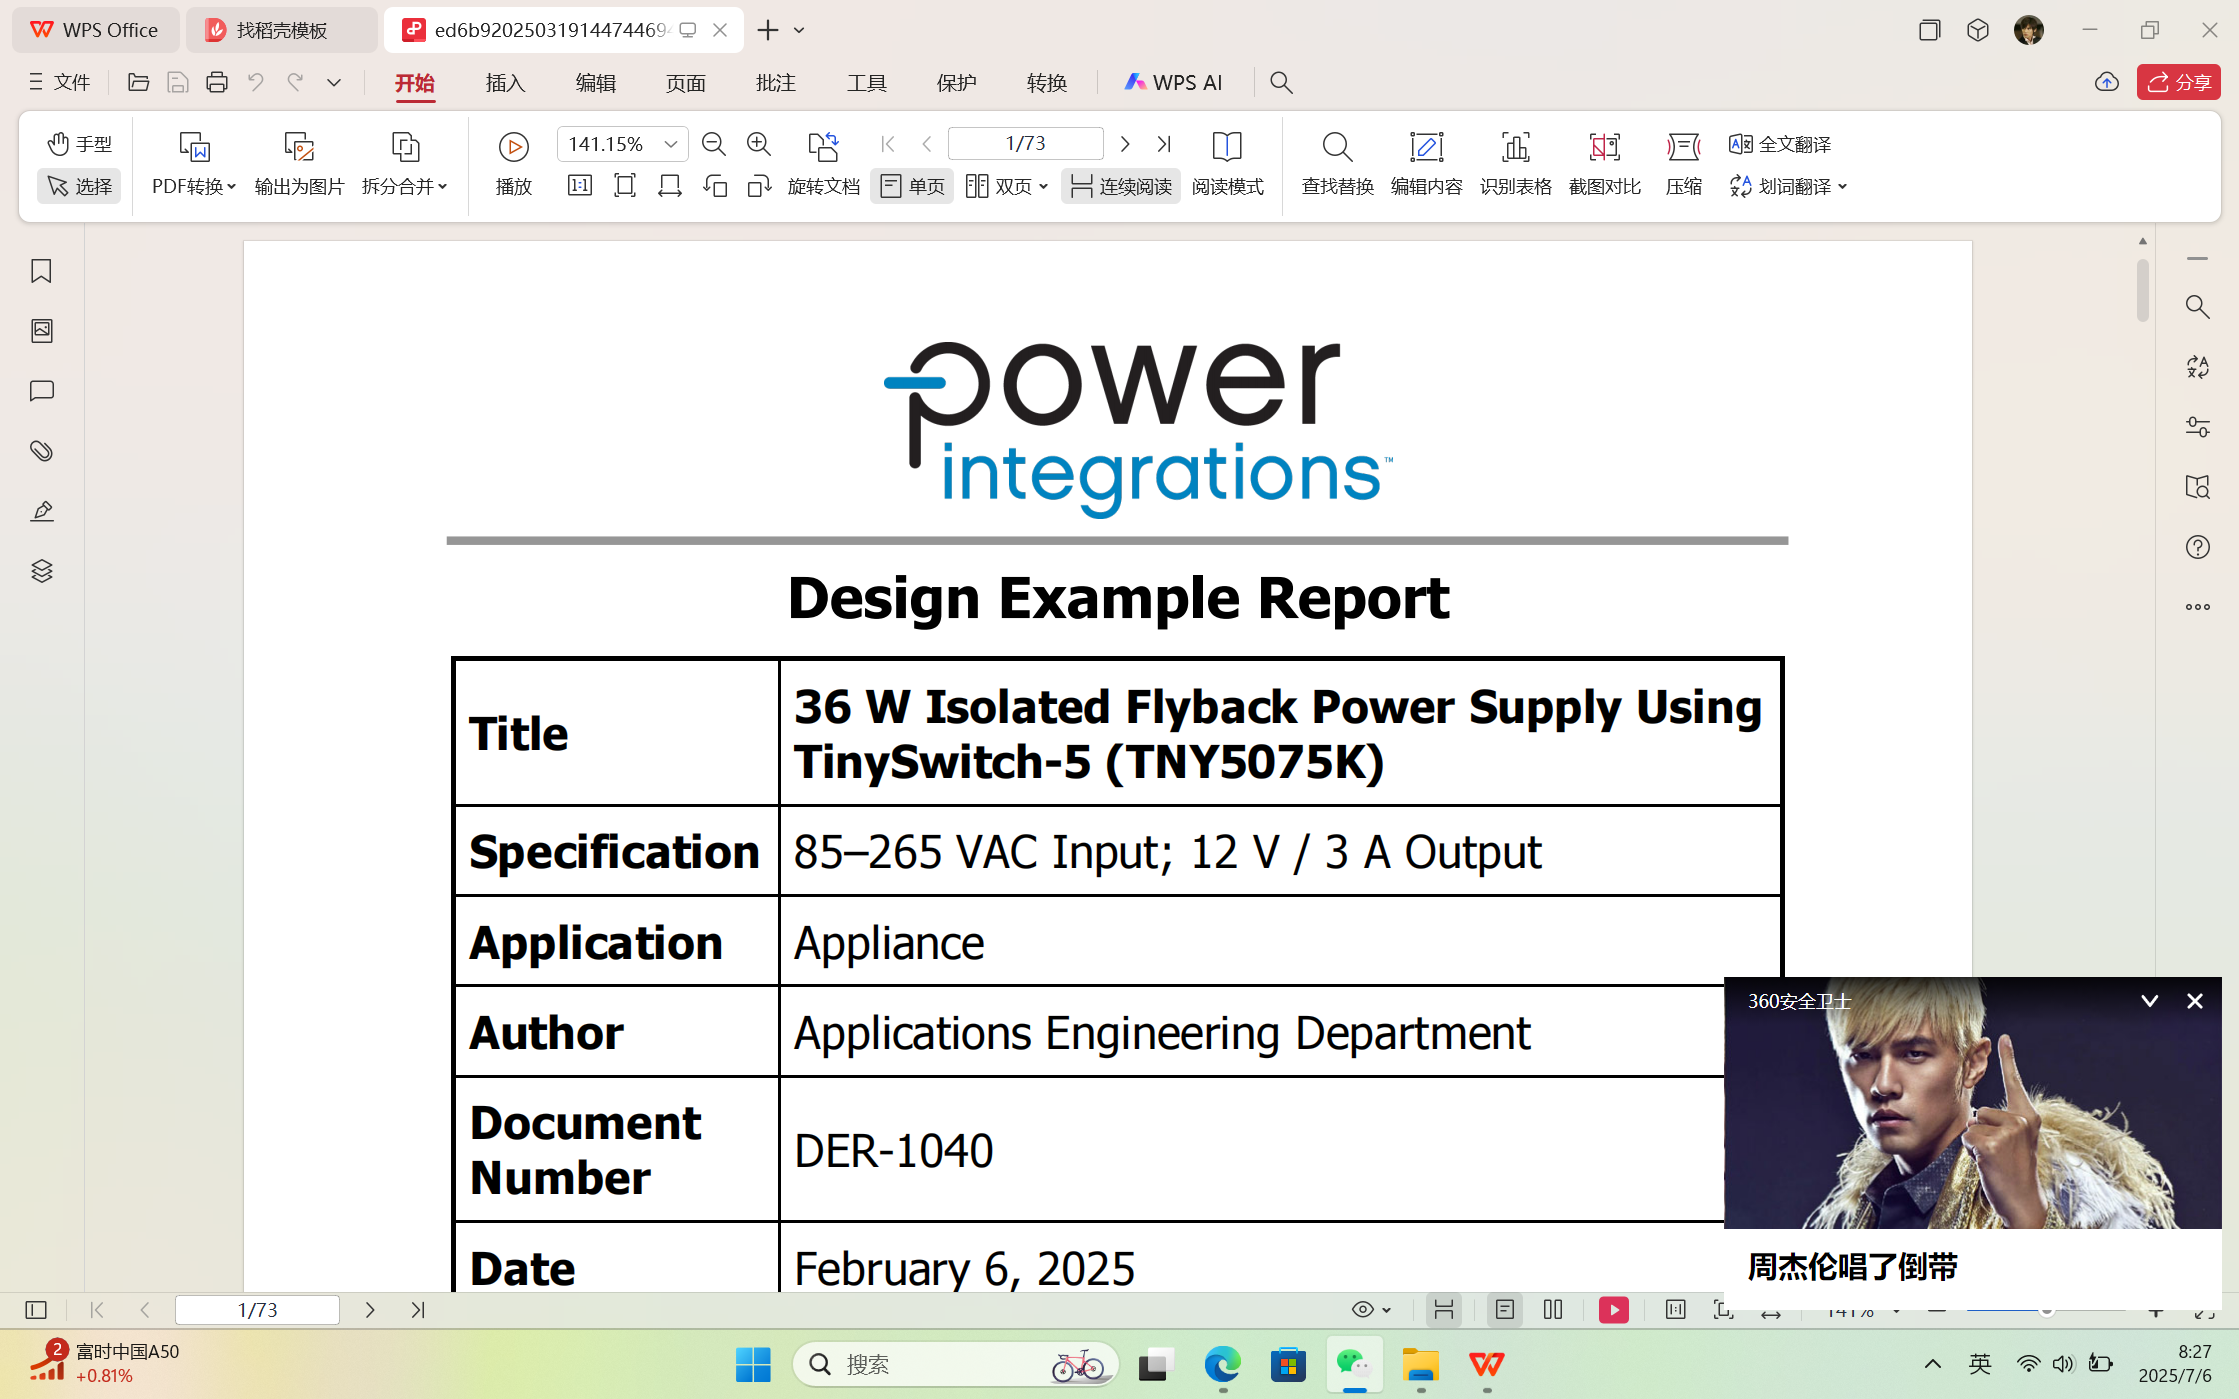The height and width of the screenshot is (1399, 2239).
Task: Click the Rotate Document (旋转文档) icon
Action: point(823,147)
